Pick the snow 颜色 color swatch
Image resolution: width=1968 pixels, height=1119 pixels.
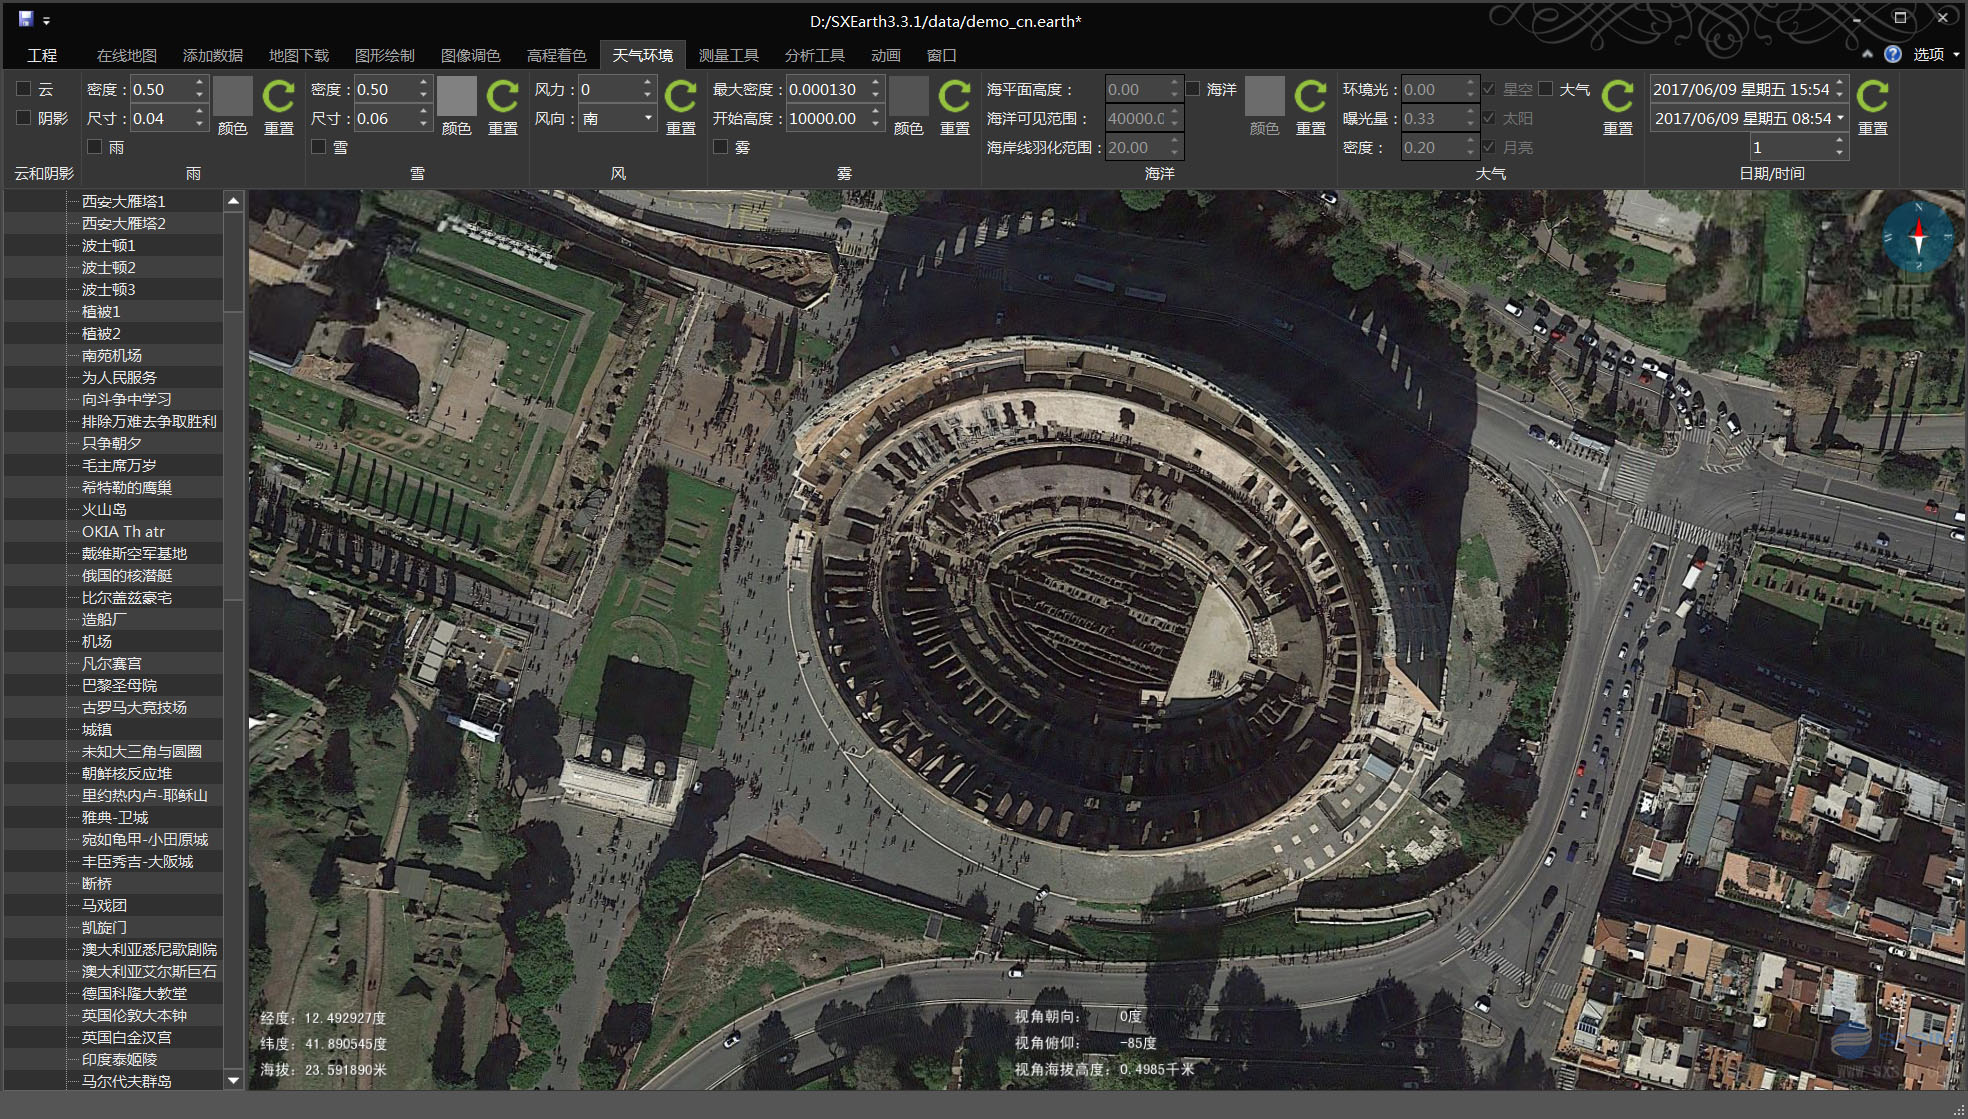click(x=457, y=96)
